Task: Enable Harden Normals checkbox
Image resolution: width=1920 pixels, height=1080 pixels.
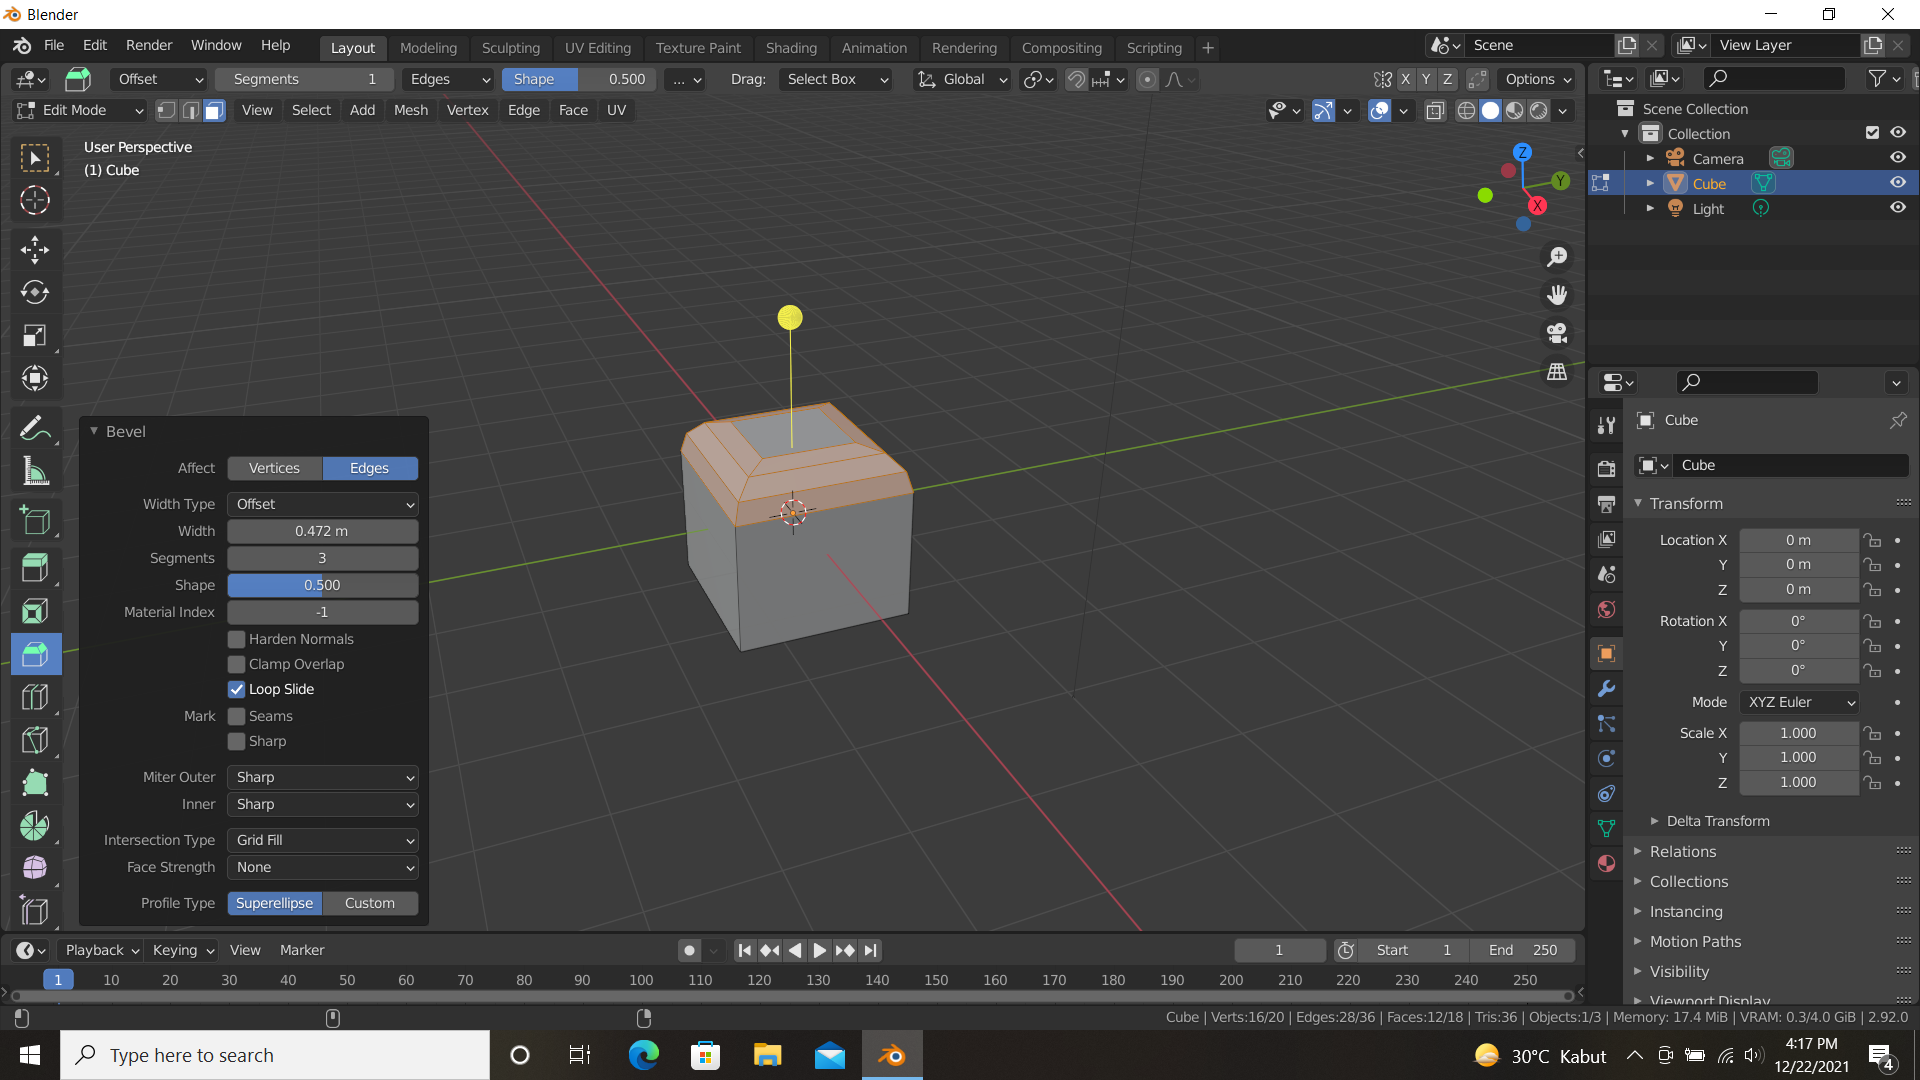Action: click(x=237, y=639)
